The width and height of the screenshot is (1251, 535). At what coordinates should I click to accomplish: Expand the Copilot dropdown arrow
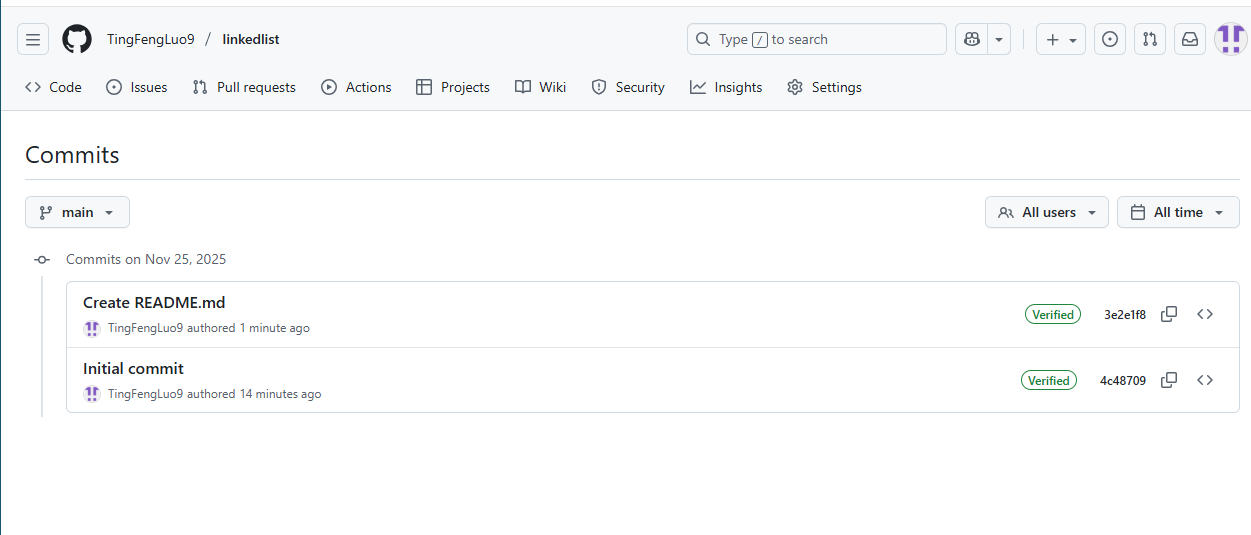[998, 40]
